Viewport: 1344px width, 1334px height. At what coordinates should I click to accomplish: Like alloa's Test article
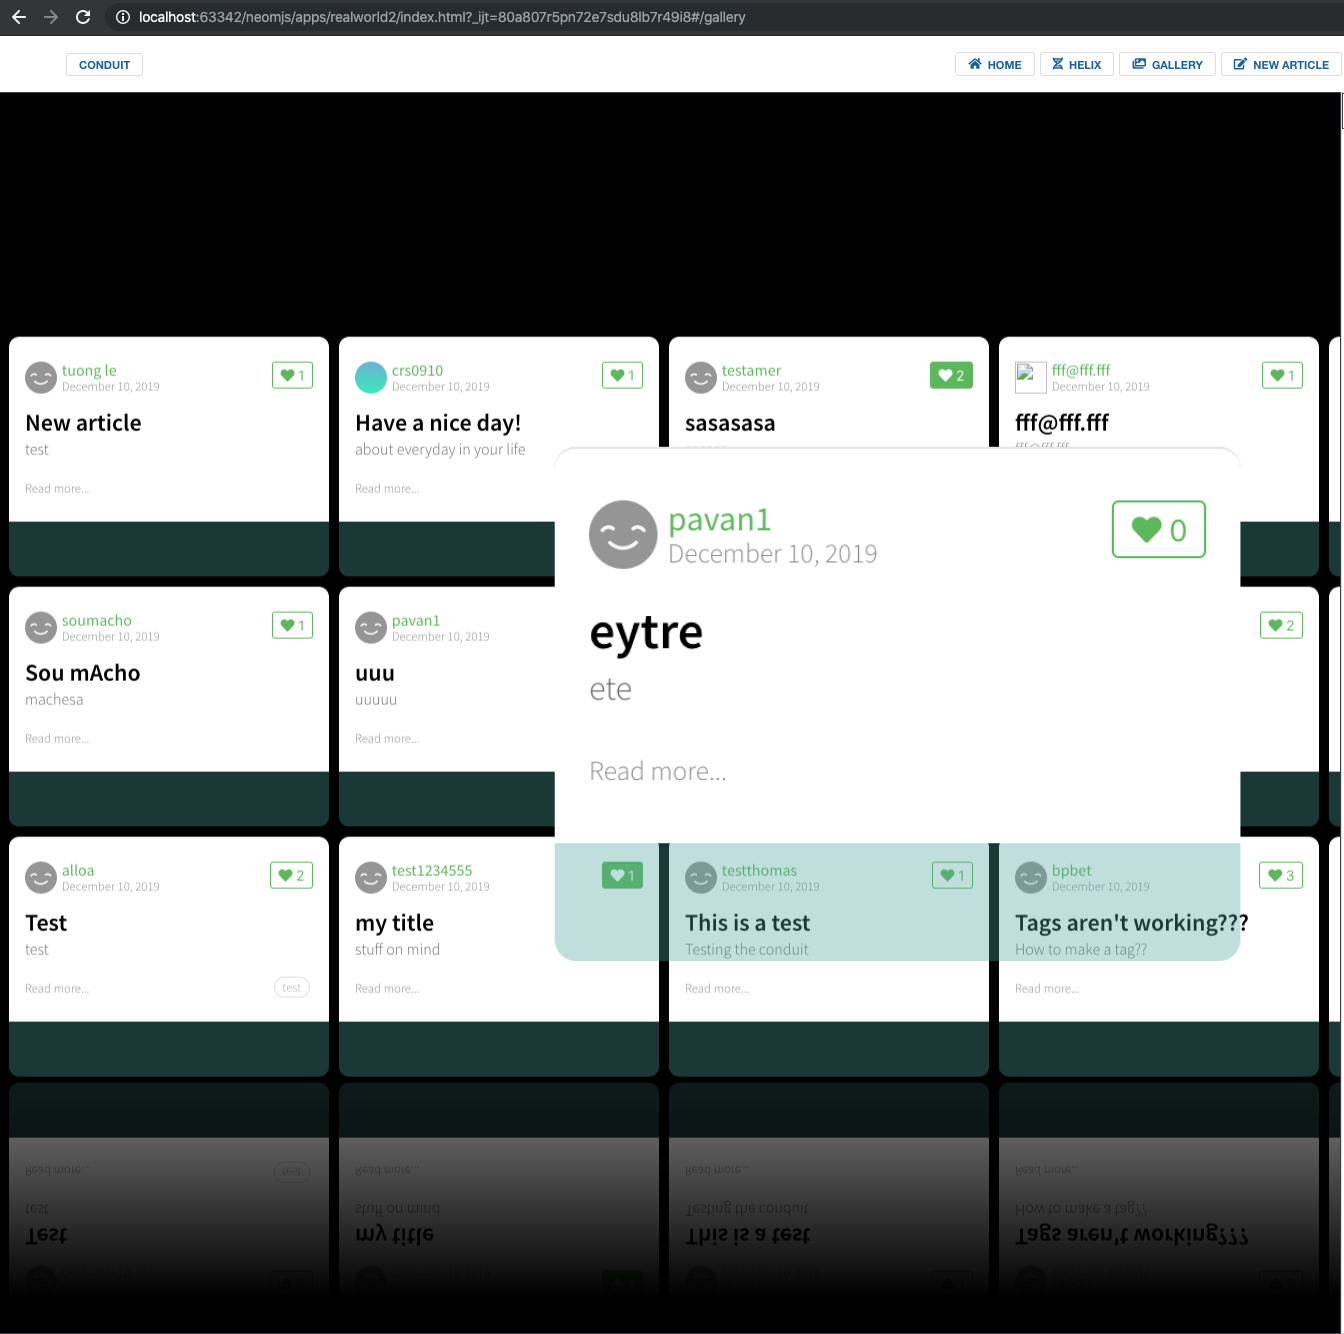coord(291,875)
